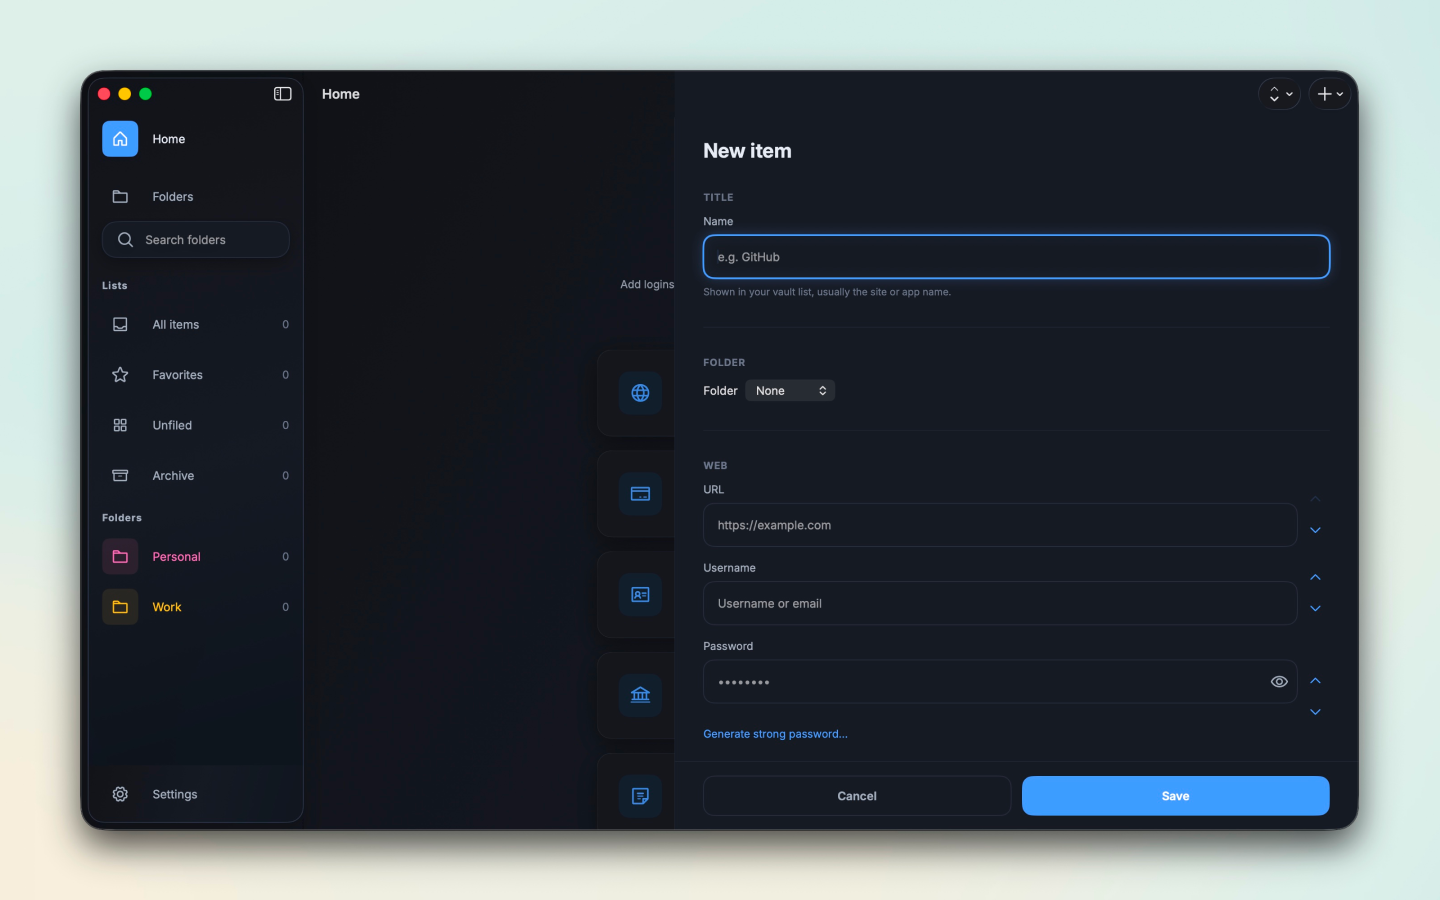Open the Folder None dropdown
1440x900 pixels.
[x=790, y=391]
